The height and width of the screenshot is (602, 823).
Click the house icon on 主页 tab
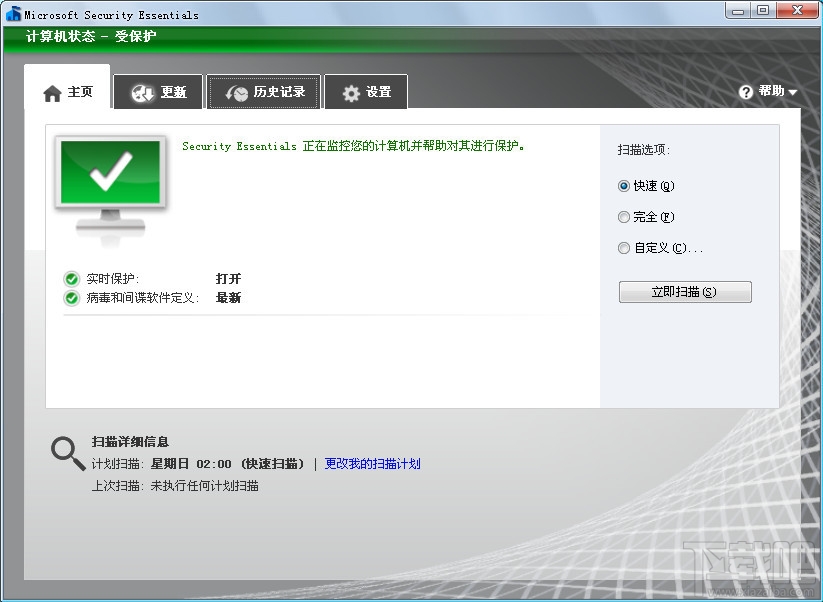(x=52, y=93)
